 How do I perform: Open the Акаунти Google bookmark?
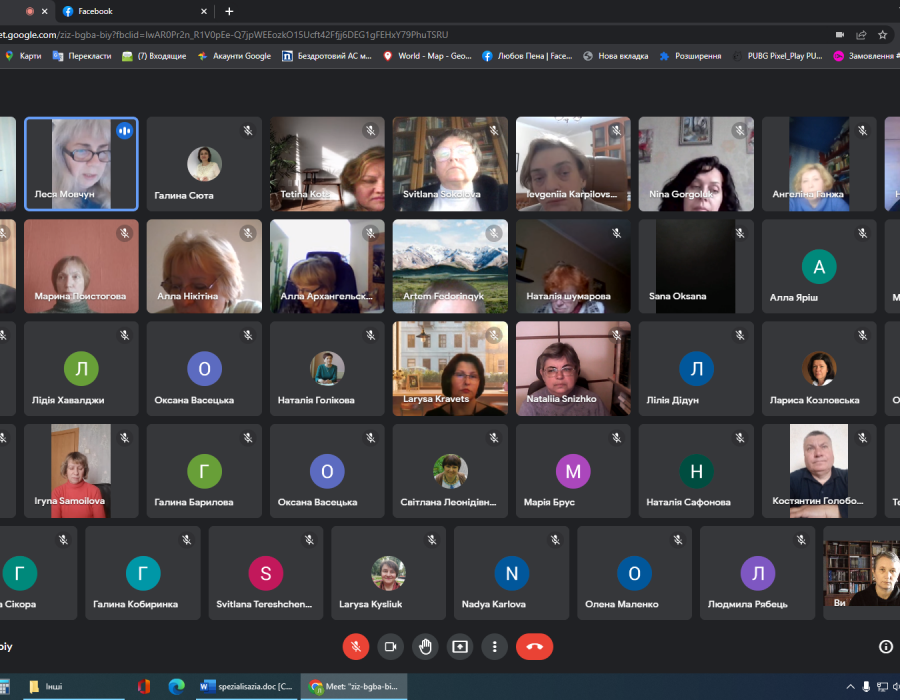tap(234, 56)
